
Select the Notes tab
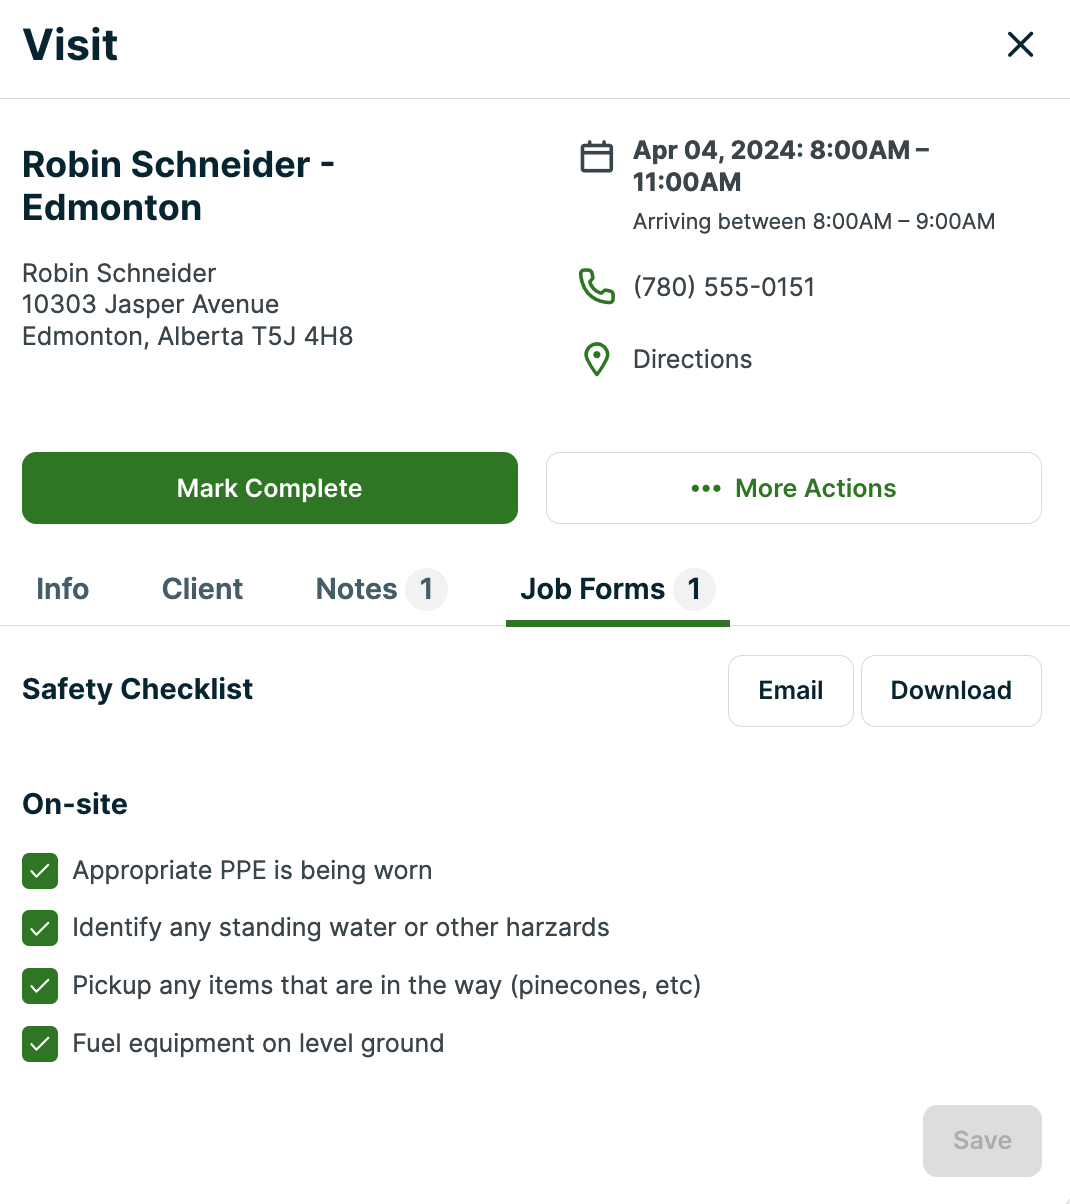[x=357, y=589]
